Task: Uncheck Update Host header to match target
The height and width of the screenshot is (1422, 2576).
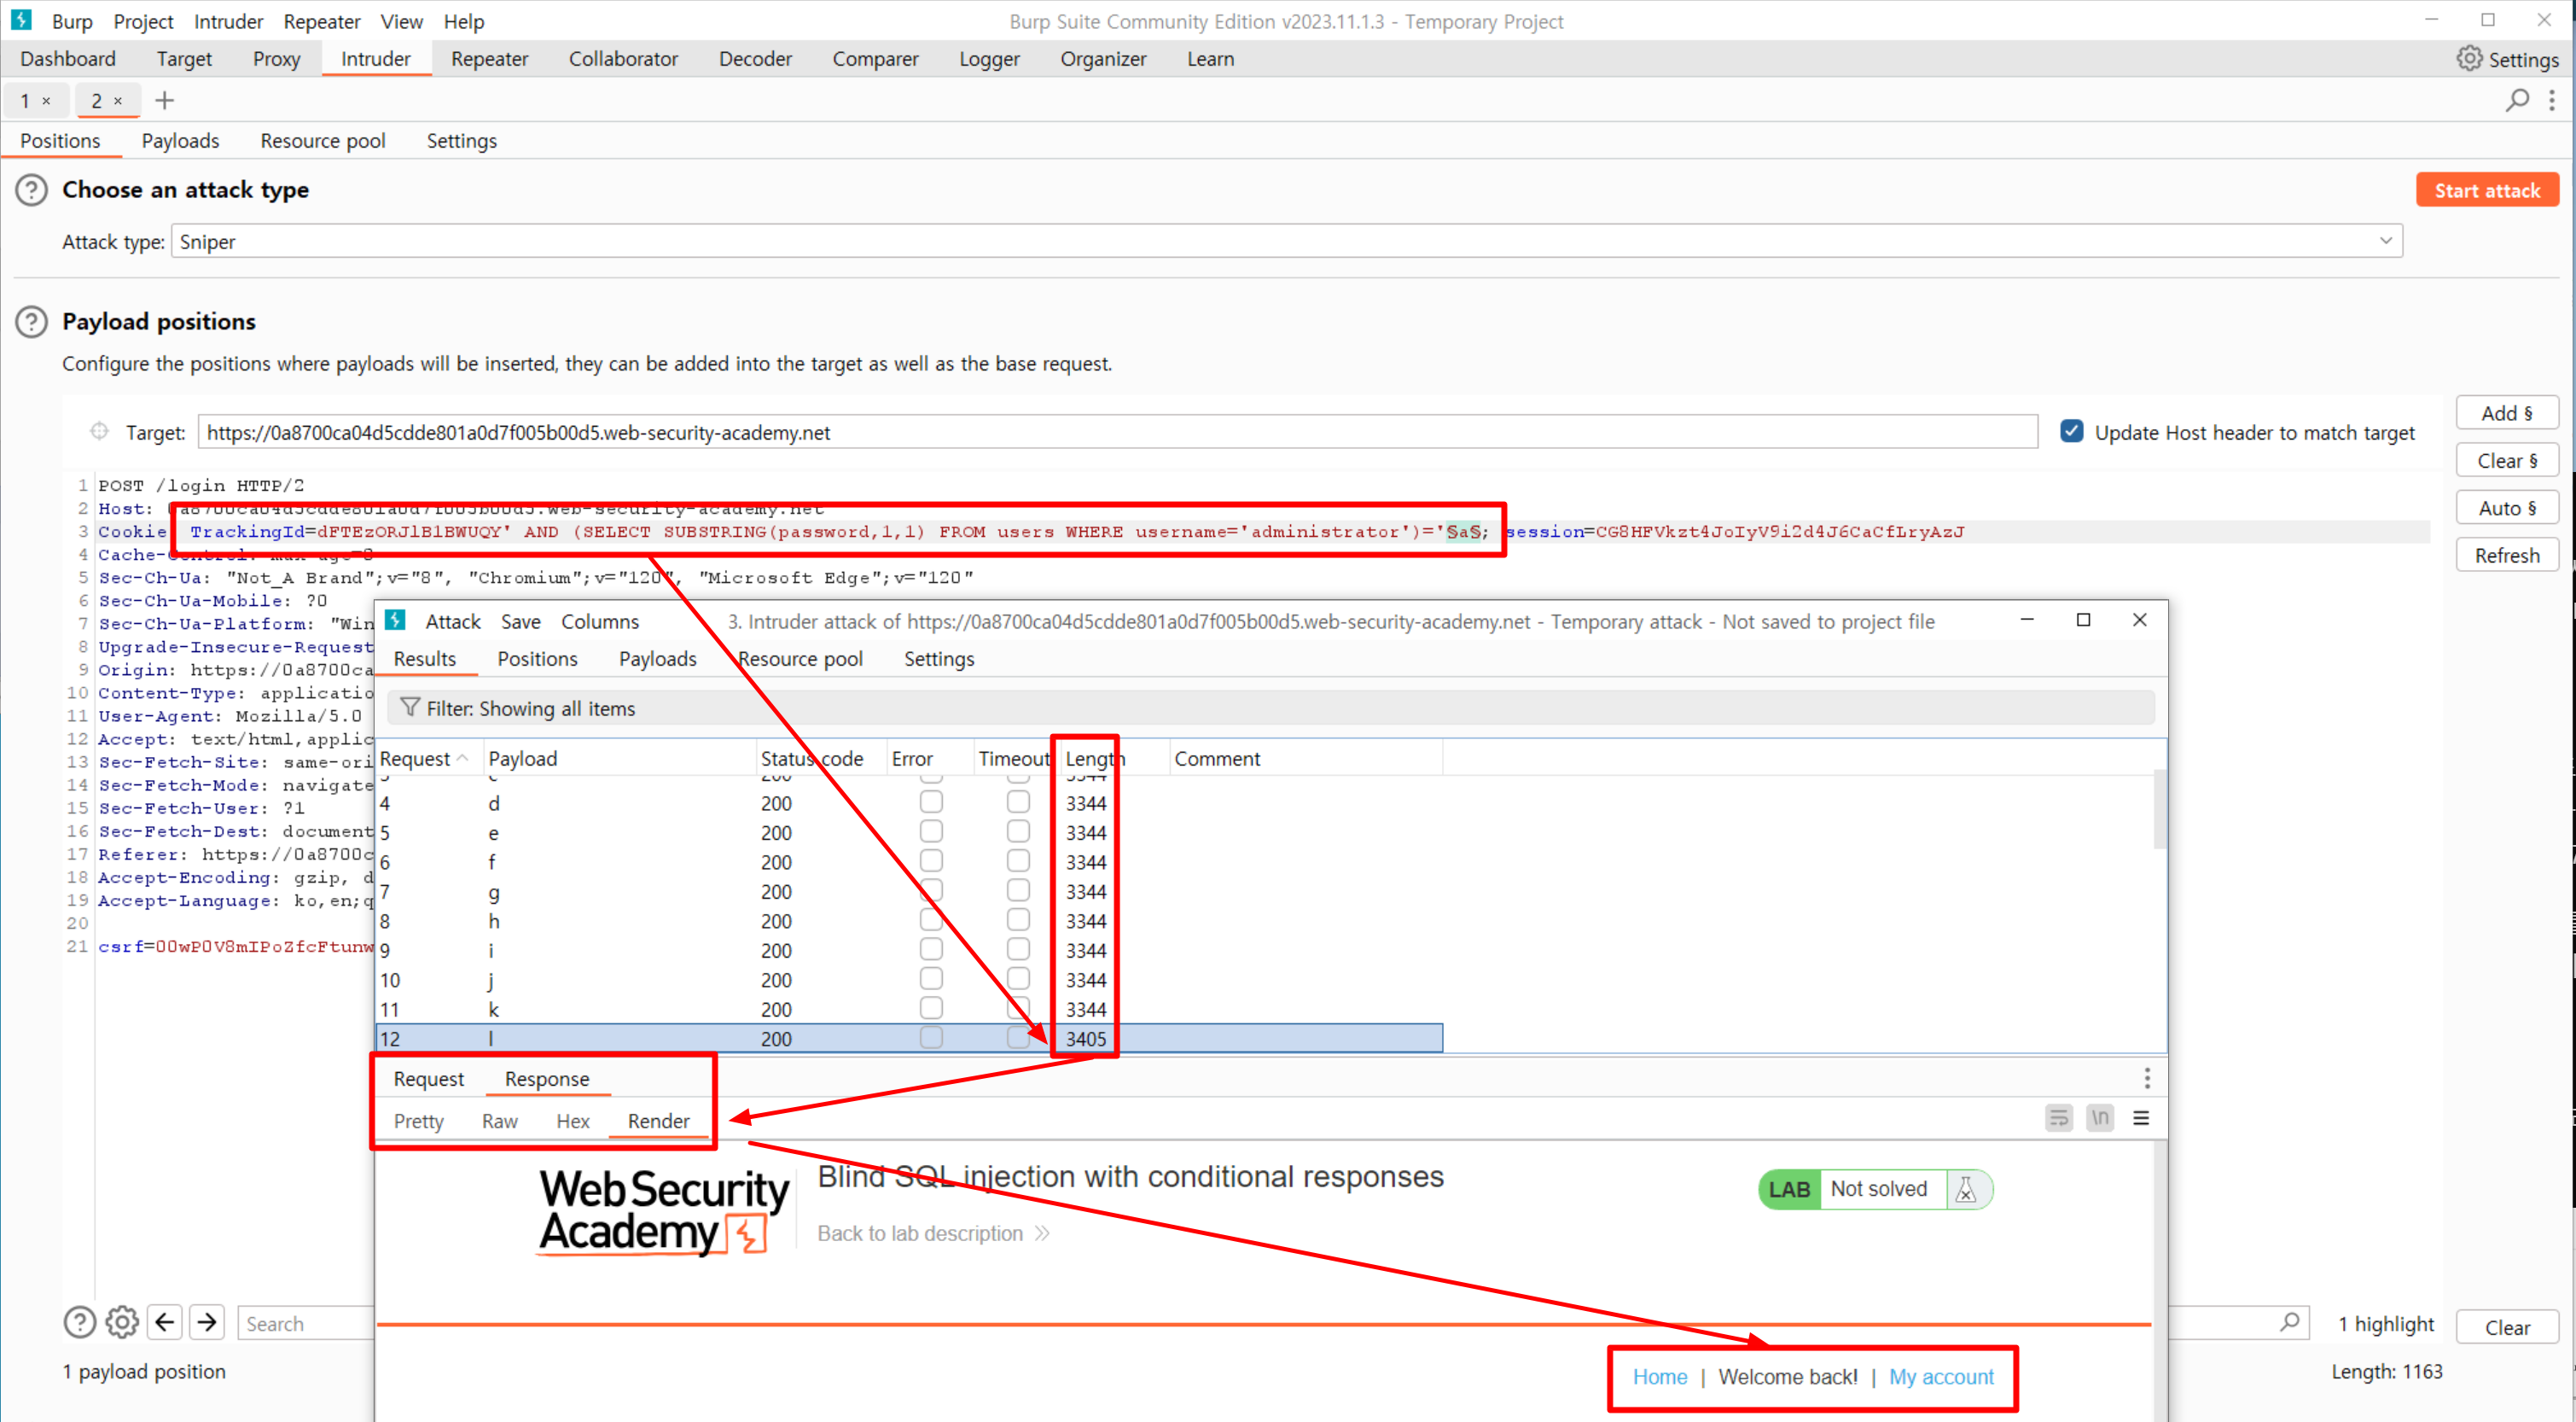Action: 2071,432
